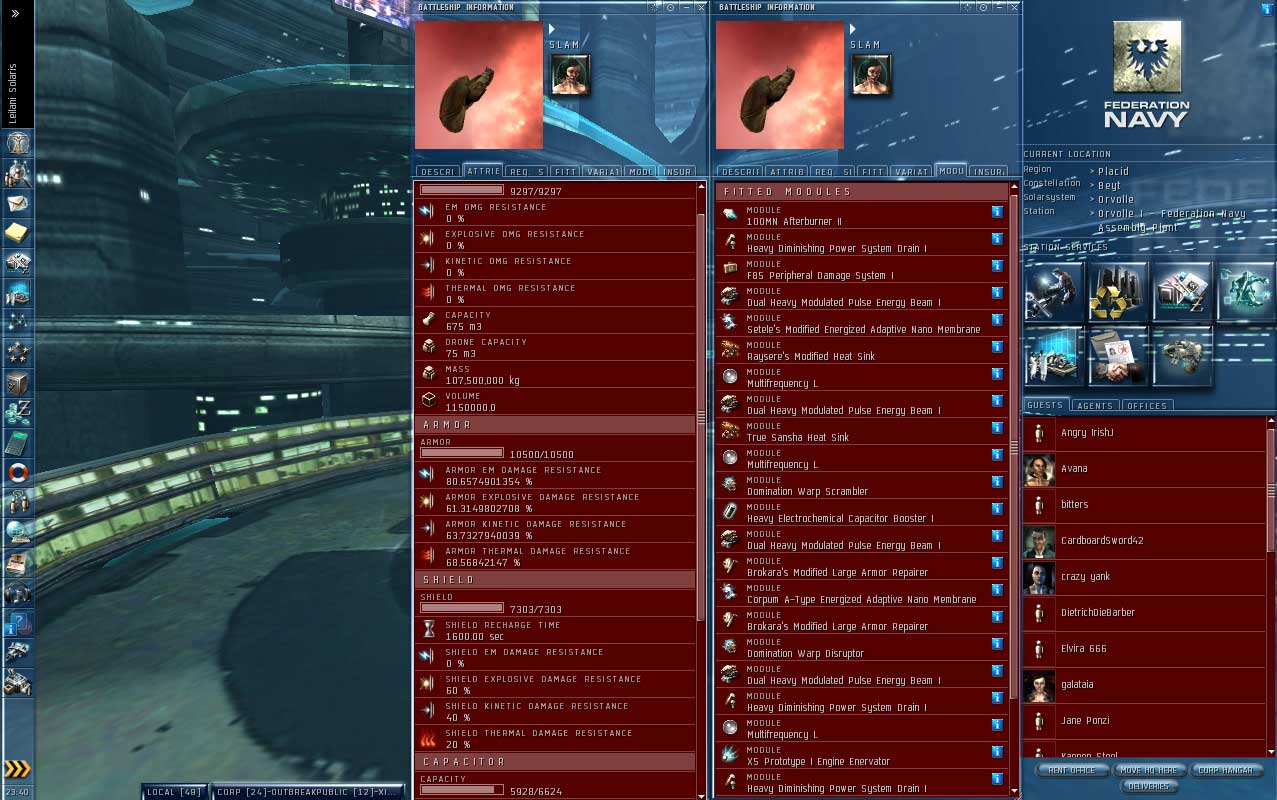This screenshot has height=800, width=1277.
Task: Switch to ATTRIB tab in right battleship window
Action: 787,172
